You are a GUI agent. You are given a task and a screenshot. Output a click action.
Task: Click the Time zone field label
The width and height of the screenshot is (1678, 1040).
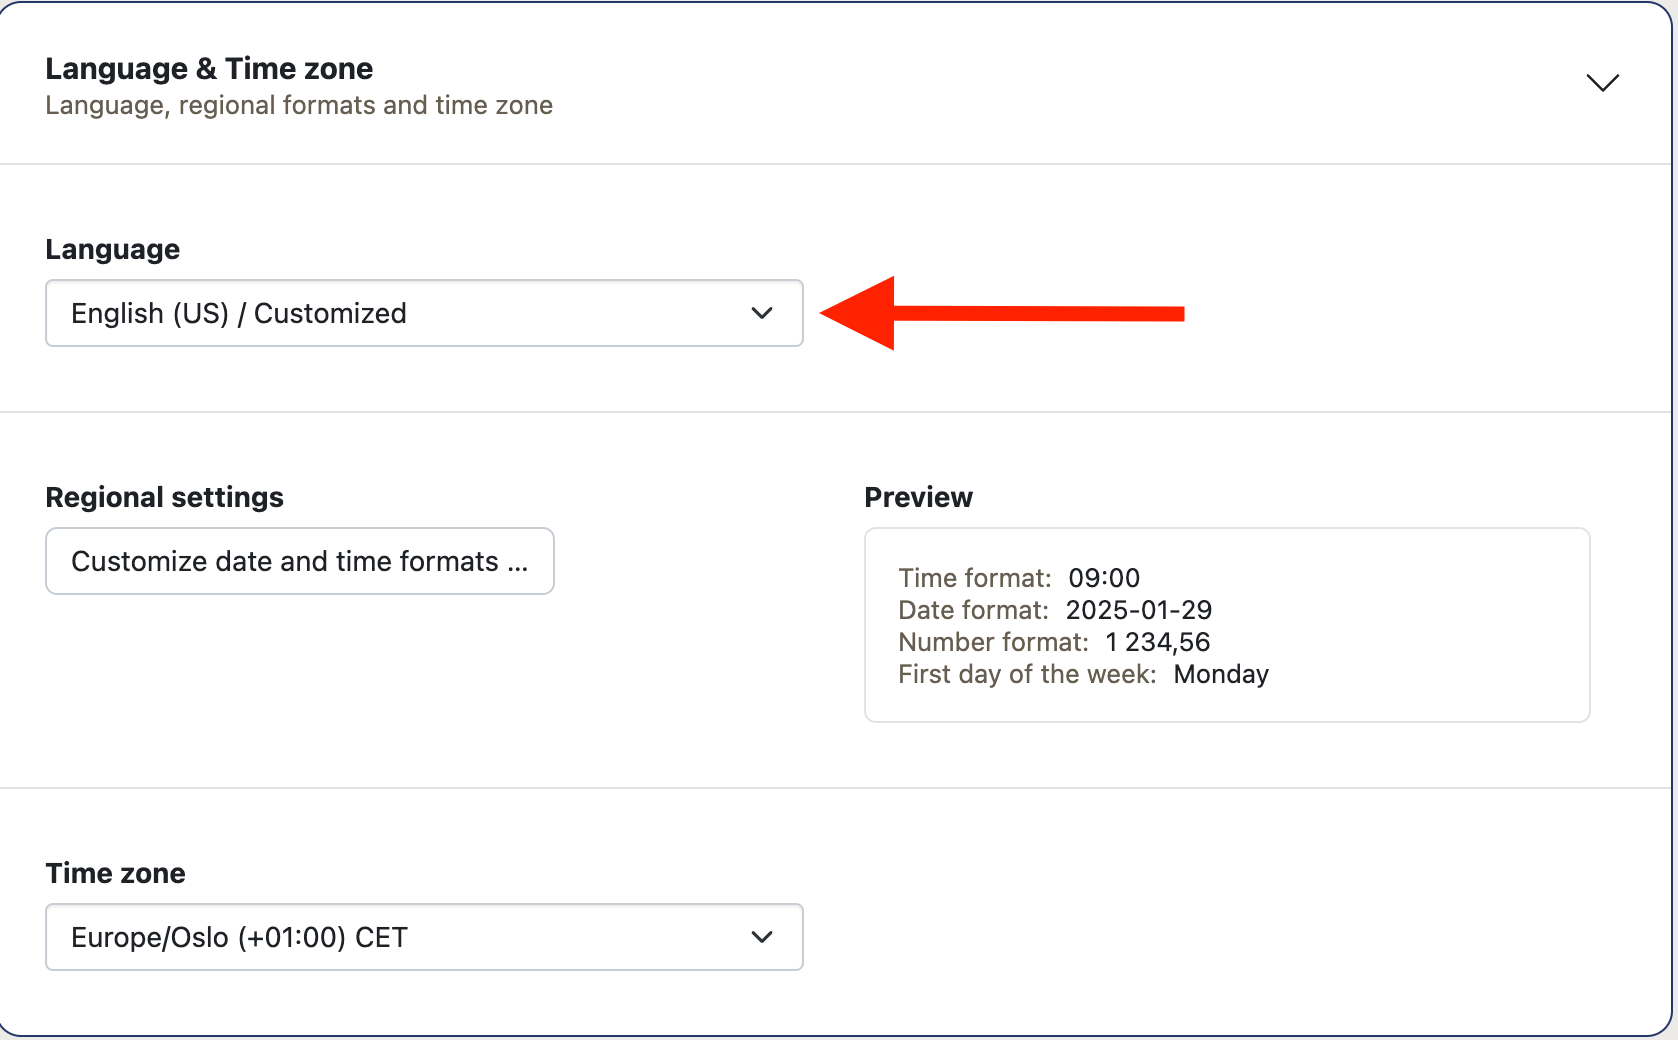(115, 874)
